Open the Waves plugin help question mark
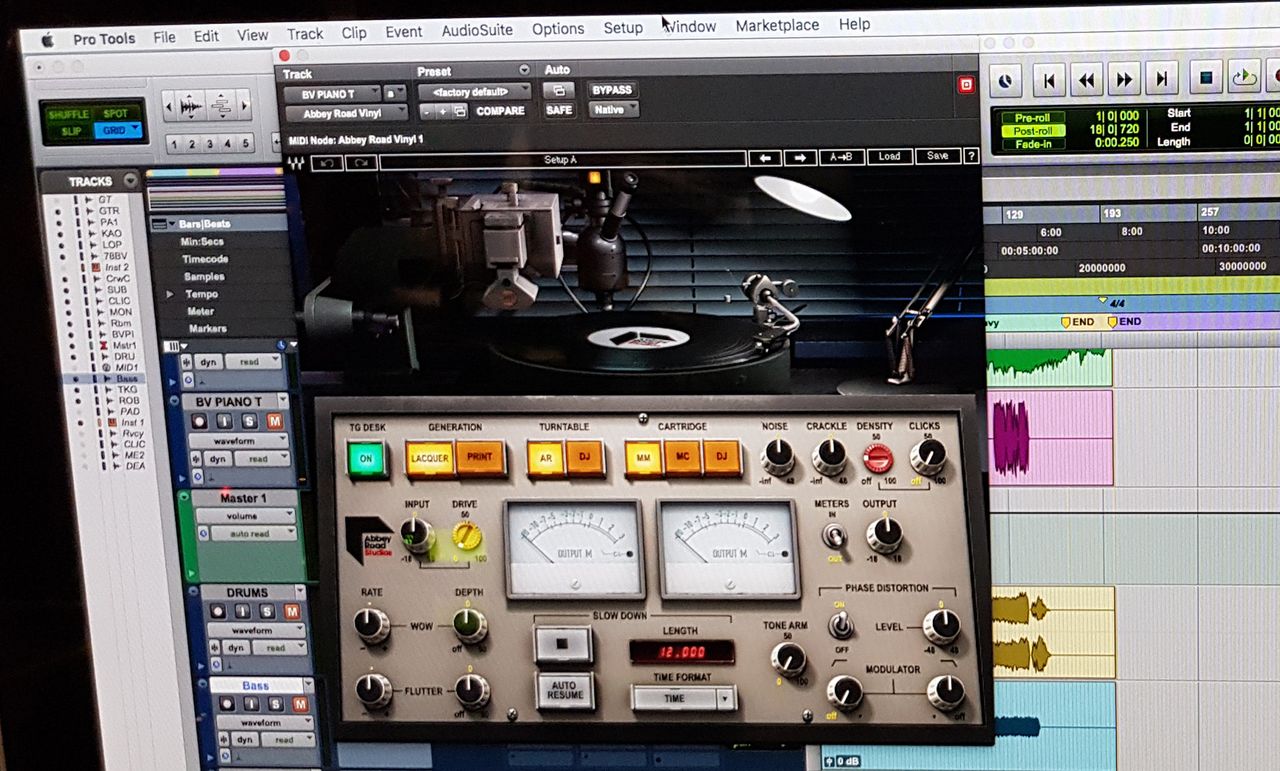The image size is (1280, 771). tap(970, 156)
